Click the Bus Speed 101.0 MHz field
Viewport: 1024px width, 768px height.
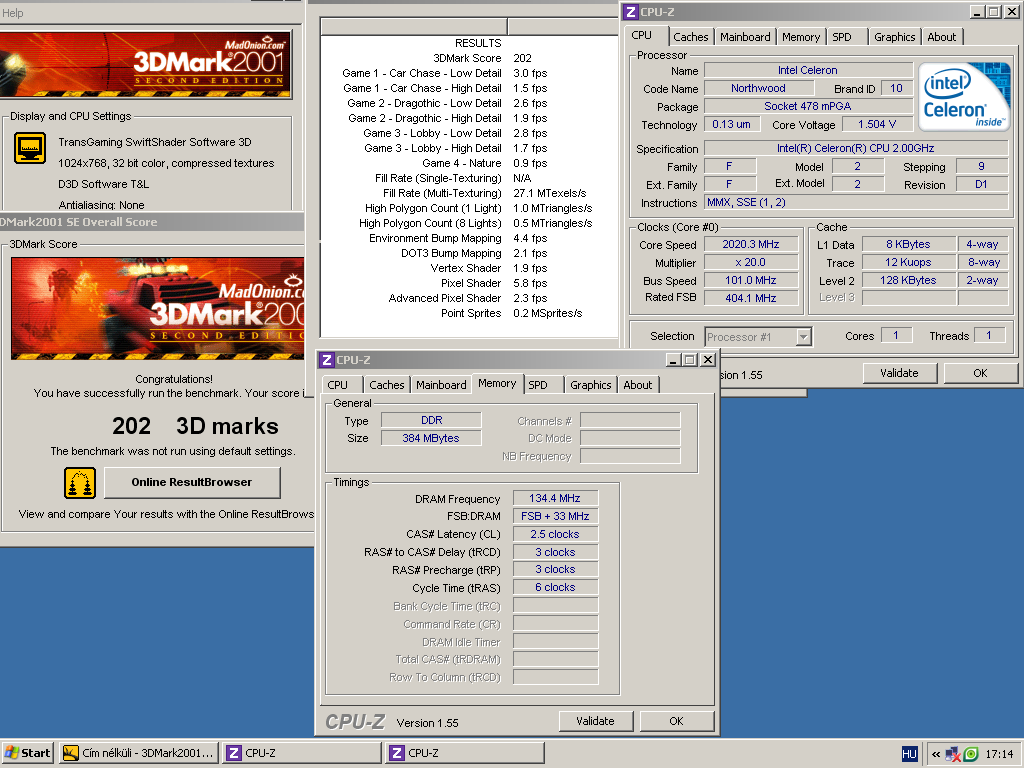(751, 280)
